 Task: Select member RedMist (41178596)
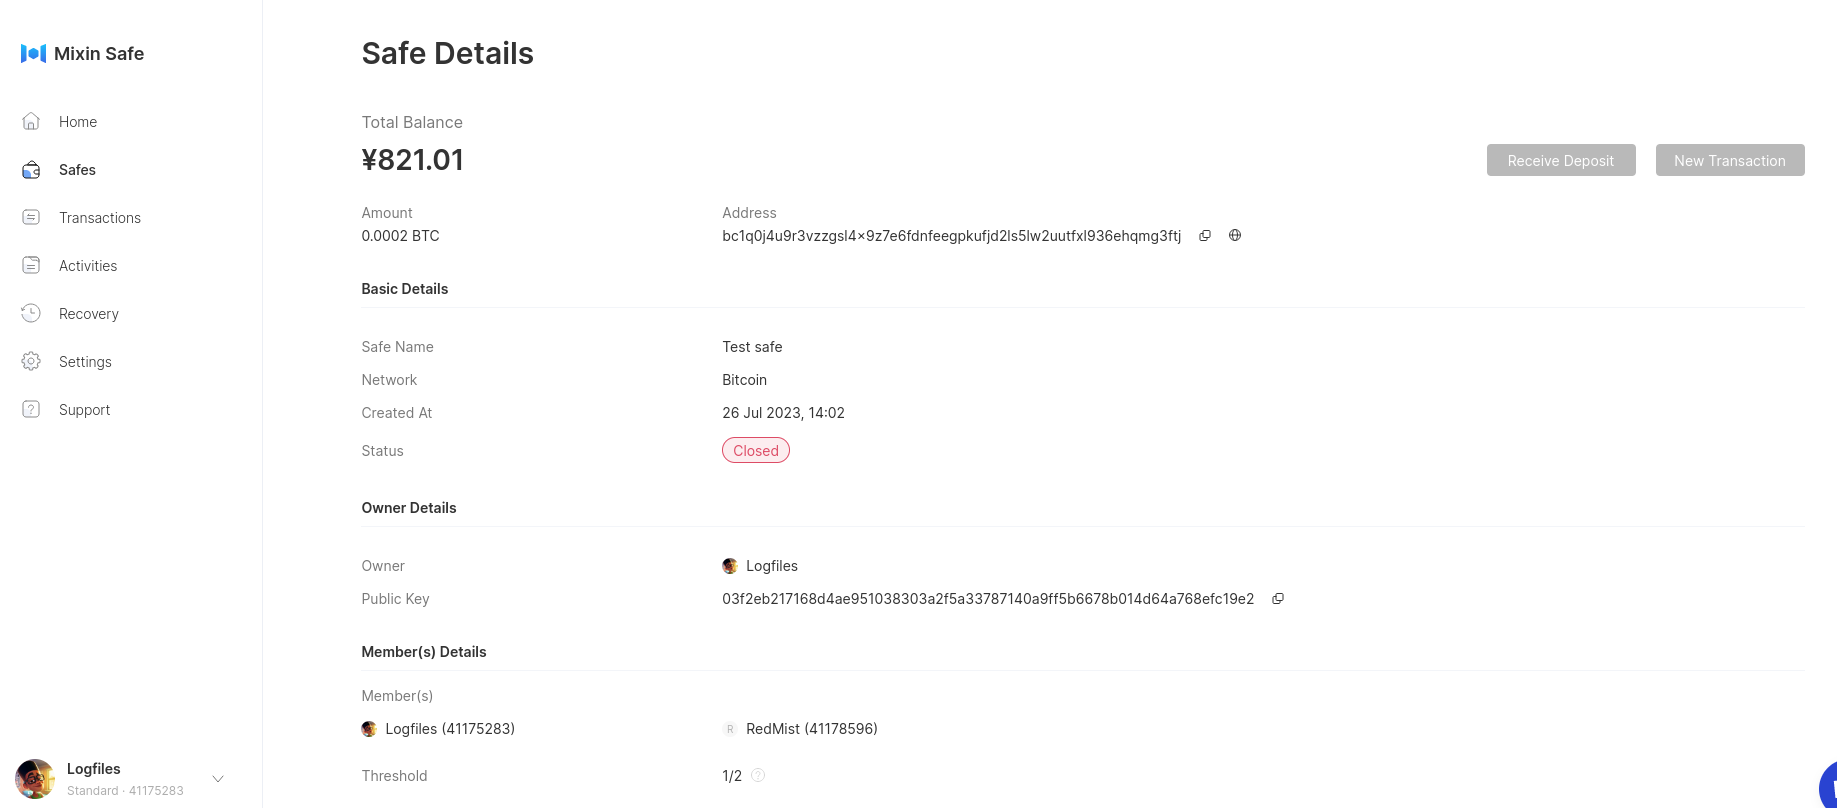pos(800,729)
